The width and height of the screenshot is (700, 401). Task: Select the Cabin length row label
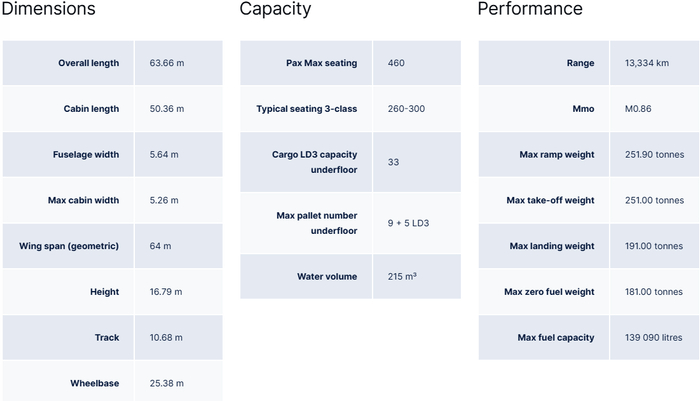point(91,109)
